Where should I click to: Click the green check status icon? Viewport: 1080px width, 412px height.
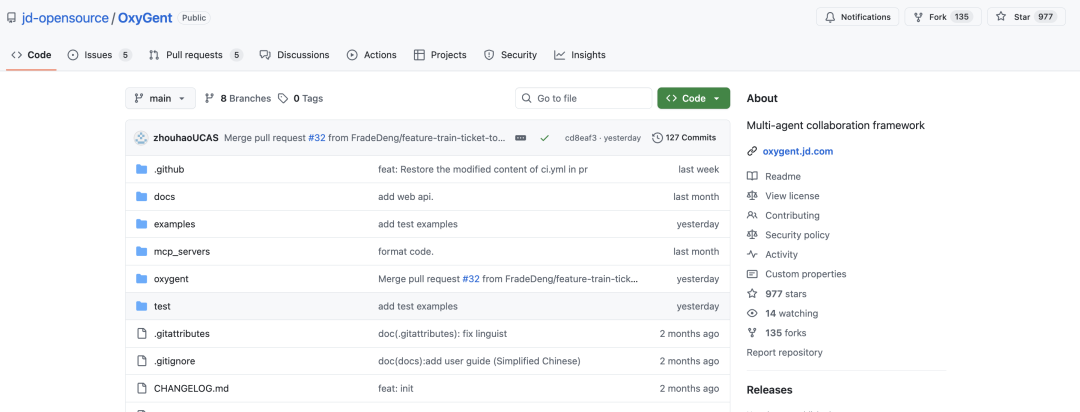coord(544,138)
